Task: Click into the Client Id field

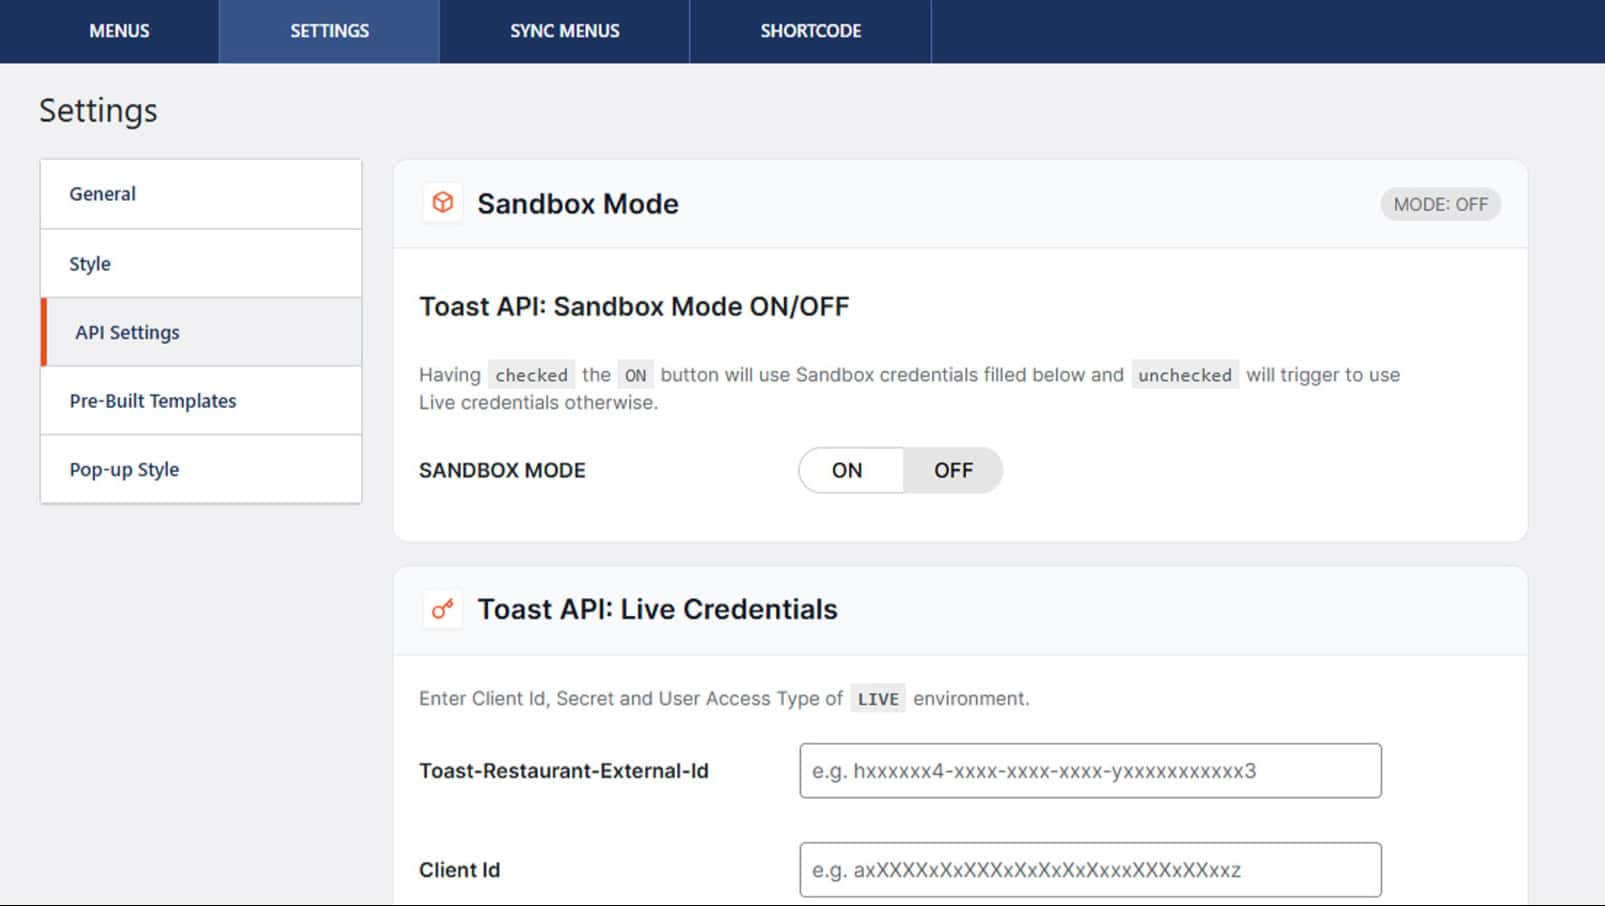Action: (x=1090, y=869)
